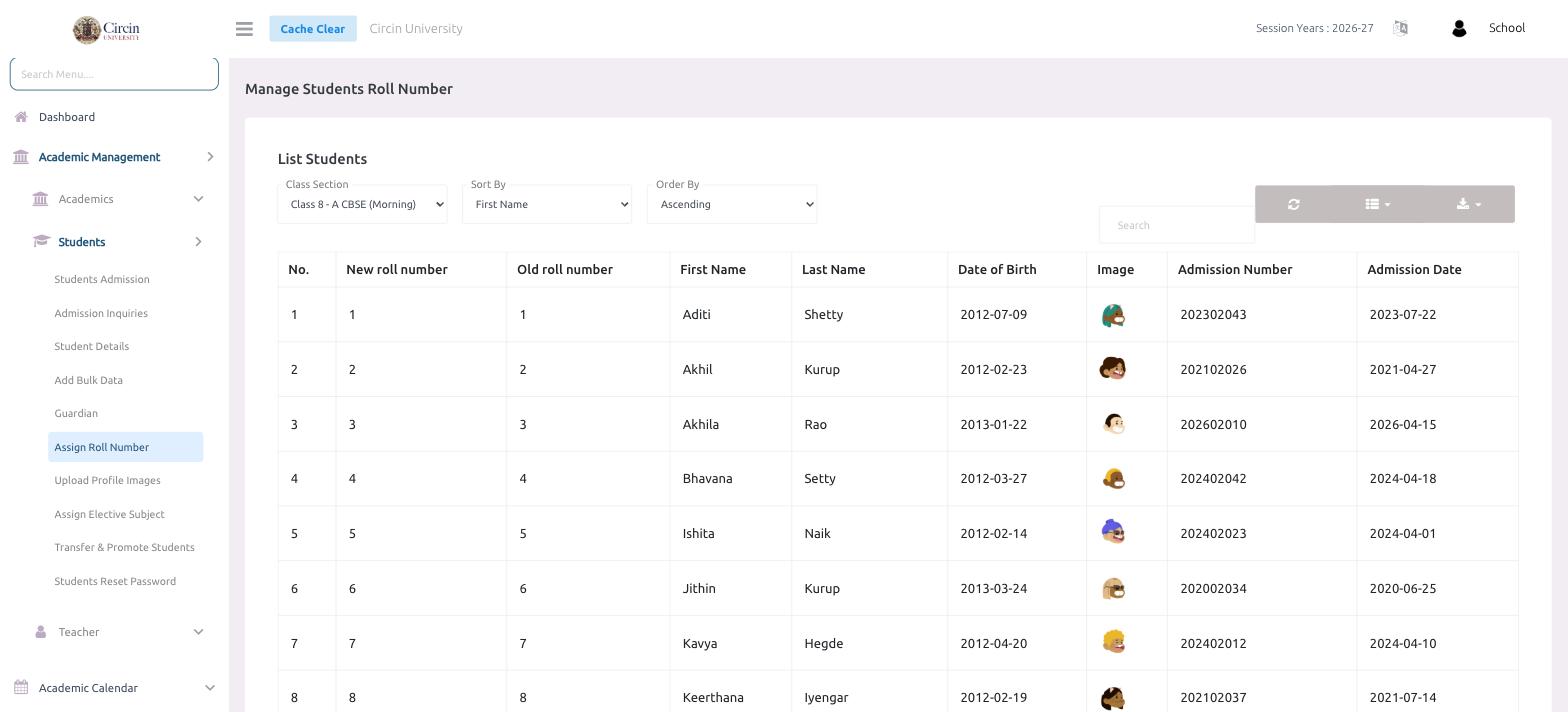Screen dimensions: 1568x712
Task: Open Student Details menu item
Action: 92,346
